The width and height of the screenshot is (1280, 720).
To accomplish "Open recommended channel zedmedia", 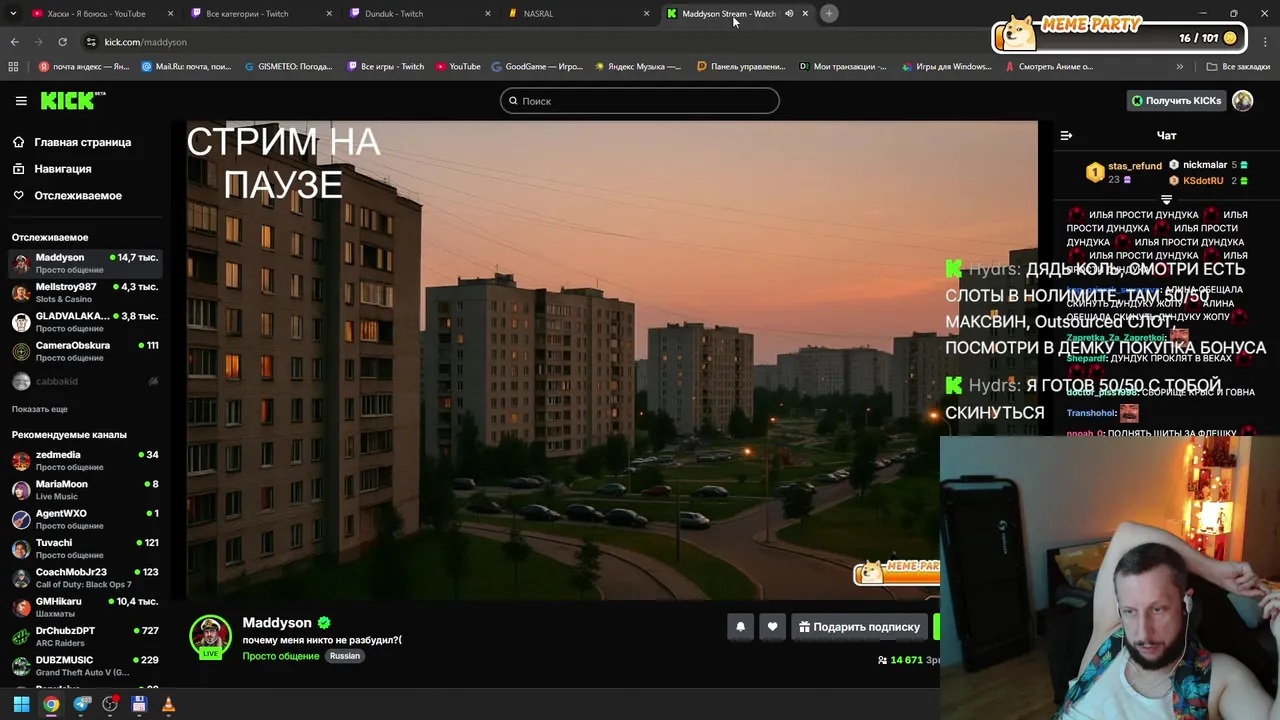I will (x=85, y=460).
